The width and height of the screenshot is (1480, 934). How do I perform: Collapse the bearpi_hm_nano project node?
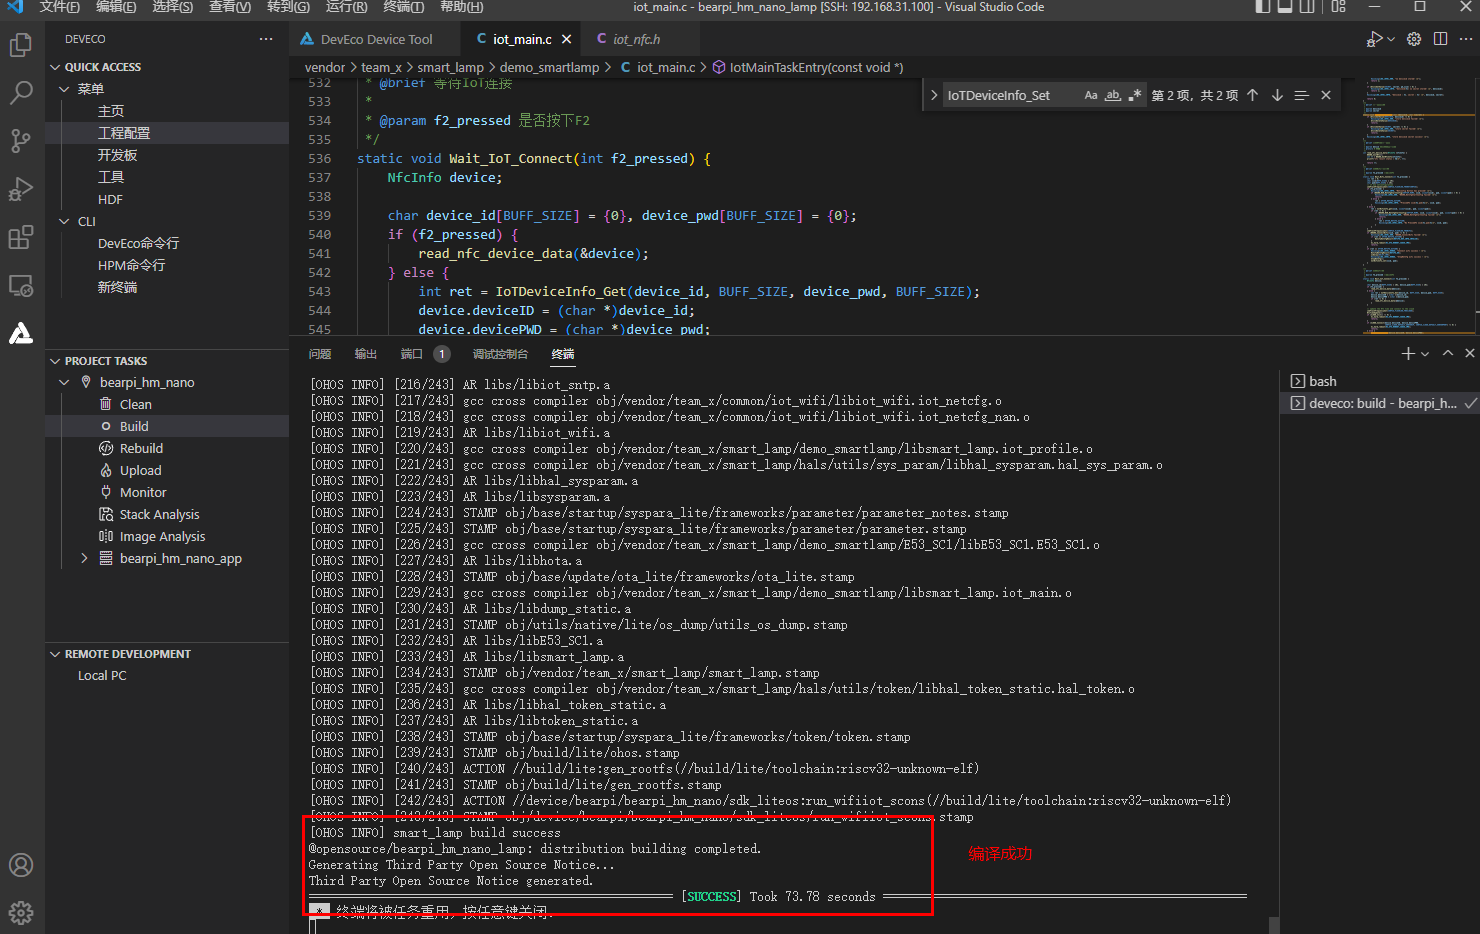pyautogui.click(x=64, y=382)
